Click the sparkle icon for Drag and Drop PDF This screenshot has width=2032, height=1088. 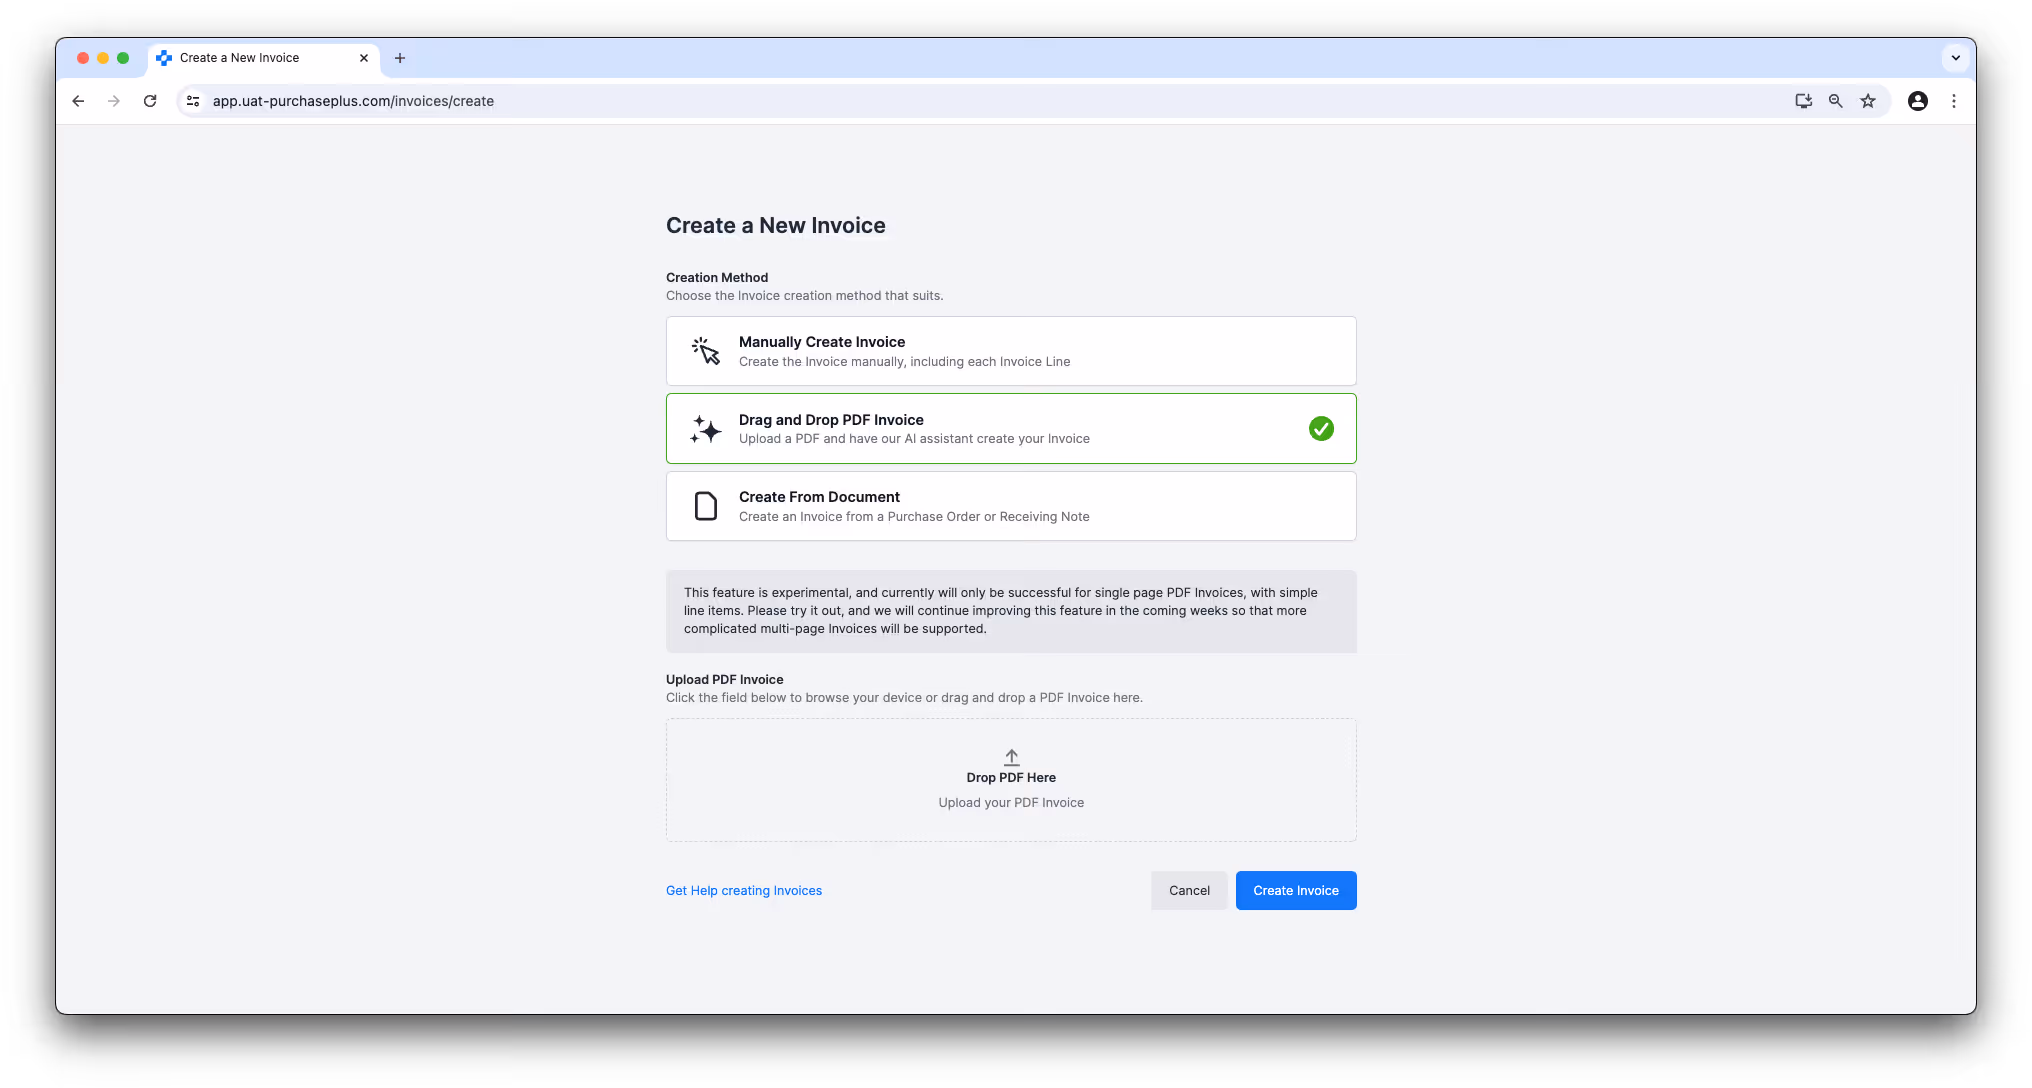coord(706,429)
